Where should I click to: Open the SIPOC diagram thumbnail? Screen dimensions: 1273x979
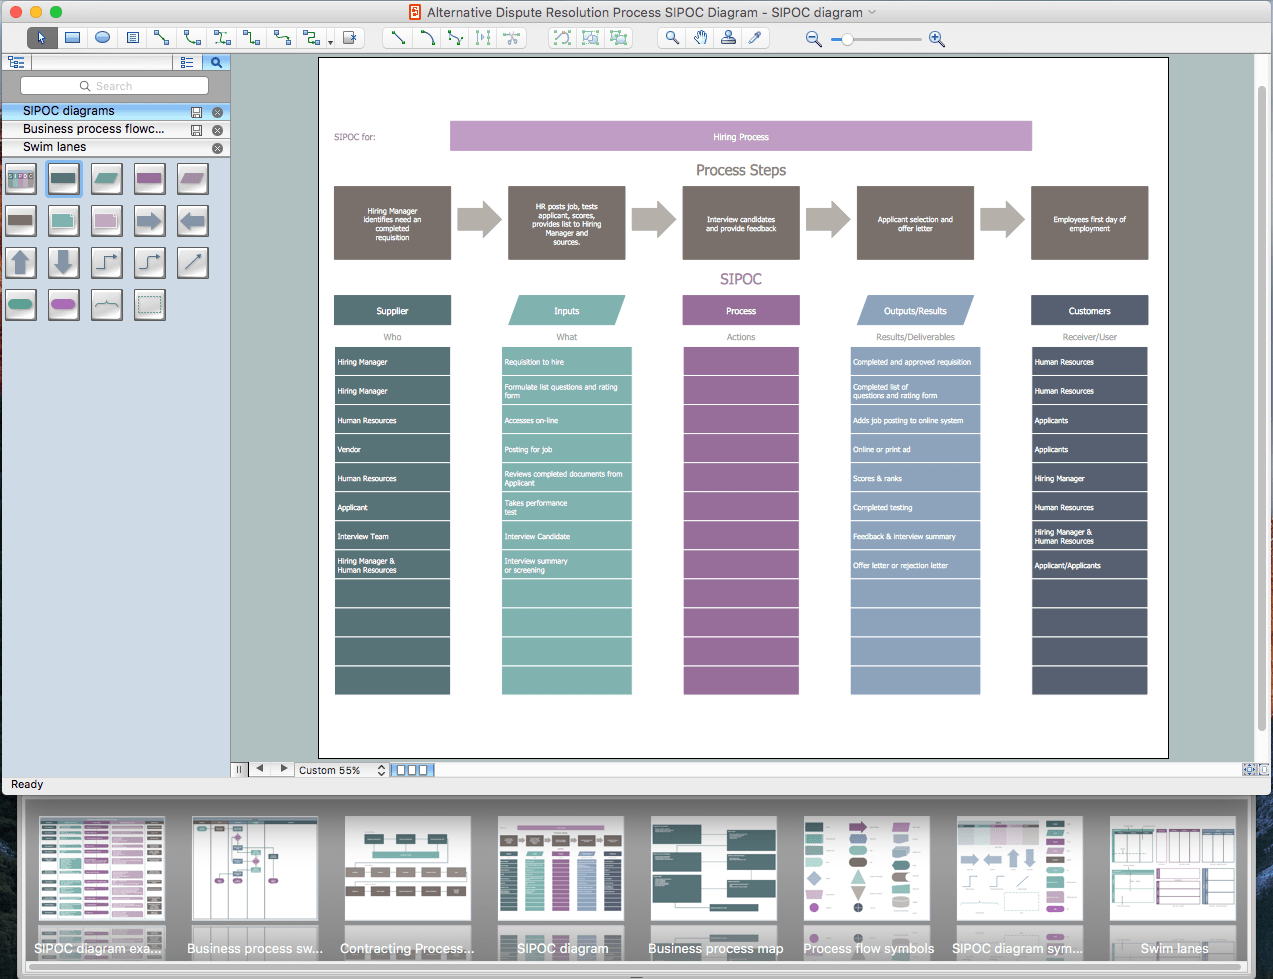pyautogui.click(x=561, y=868)
